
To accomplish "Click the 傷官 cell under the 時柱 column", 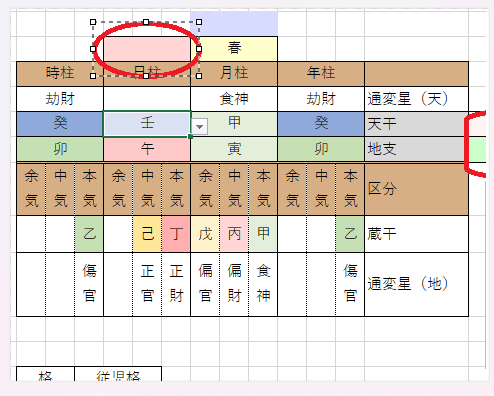I will point(89,284).
